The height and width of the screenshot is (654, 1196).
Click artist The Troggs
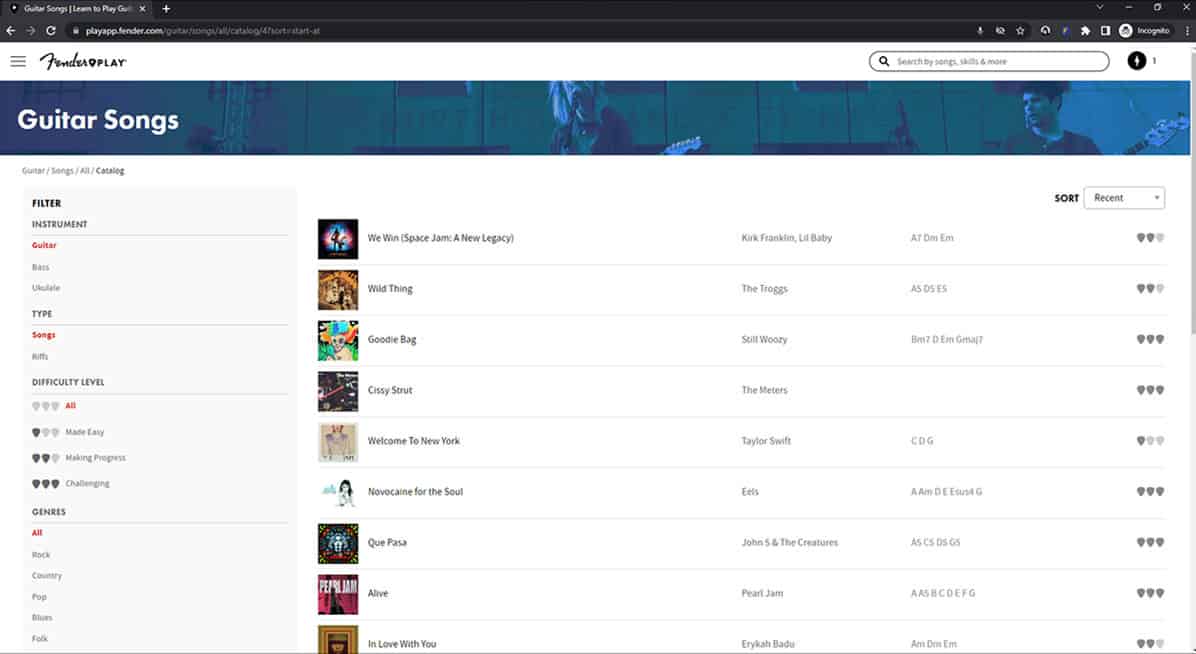tap(764, 288)
